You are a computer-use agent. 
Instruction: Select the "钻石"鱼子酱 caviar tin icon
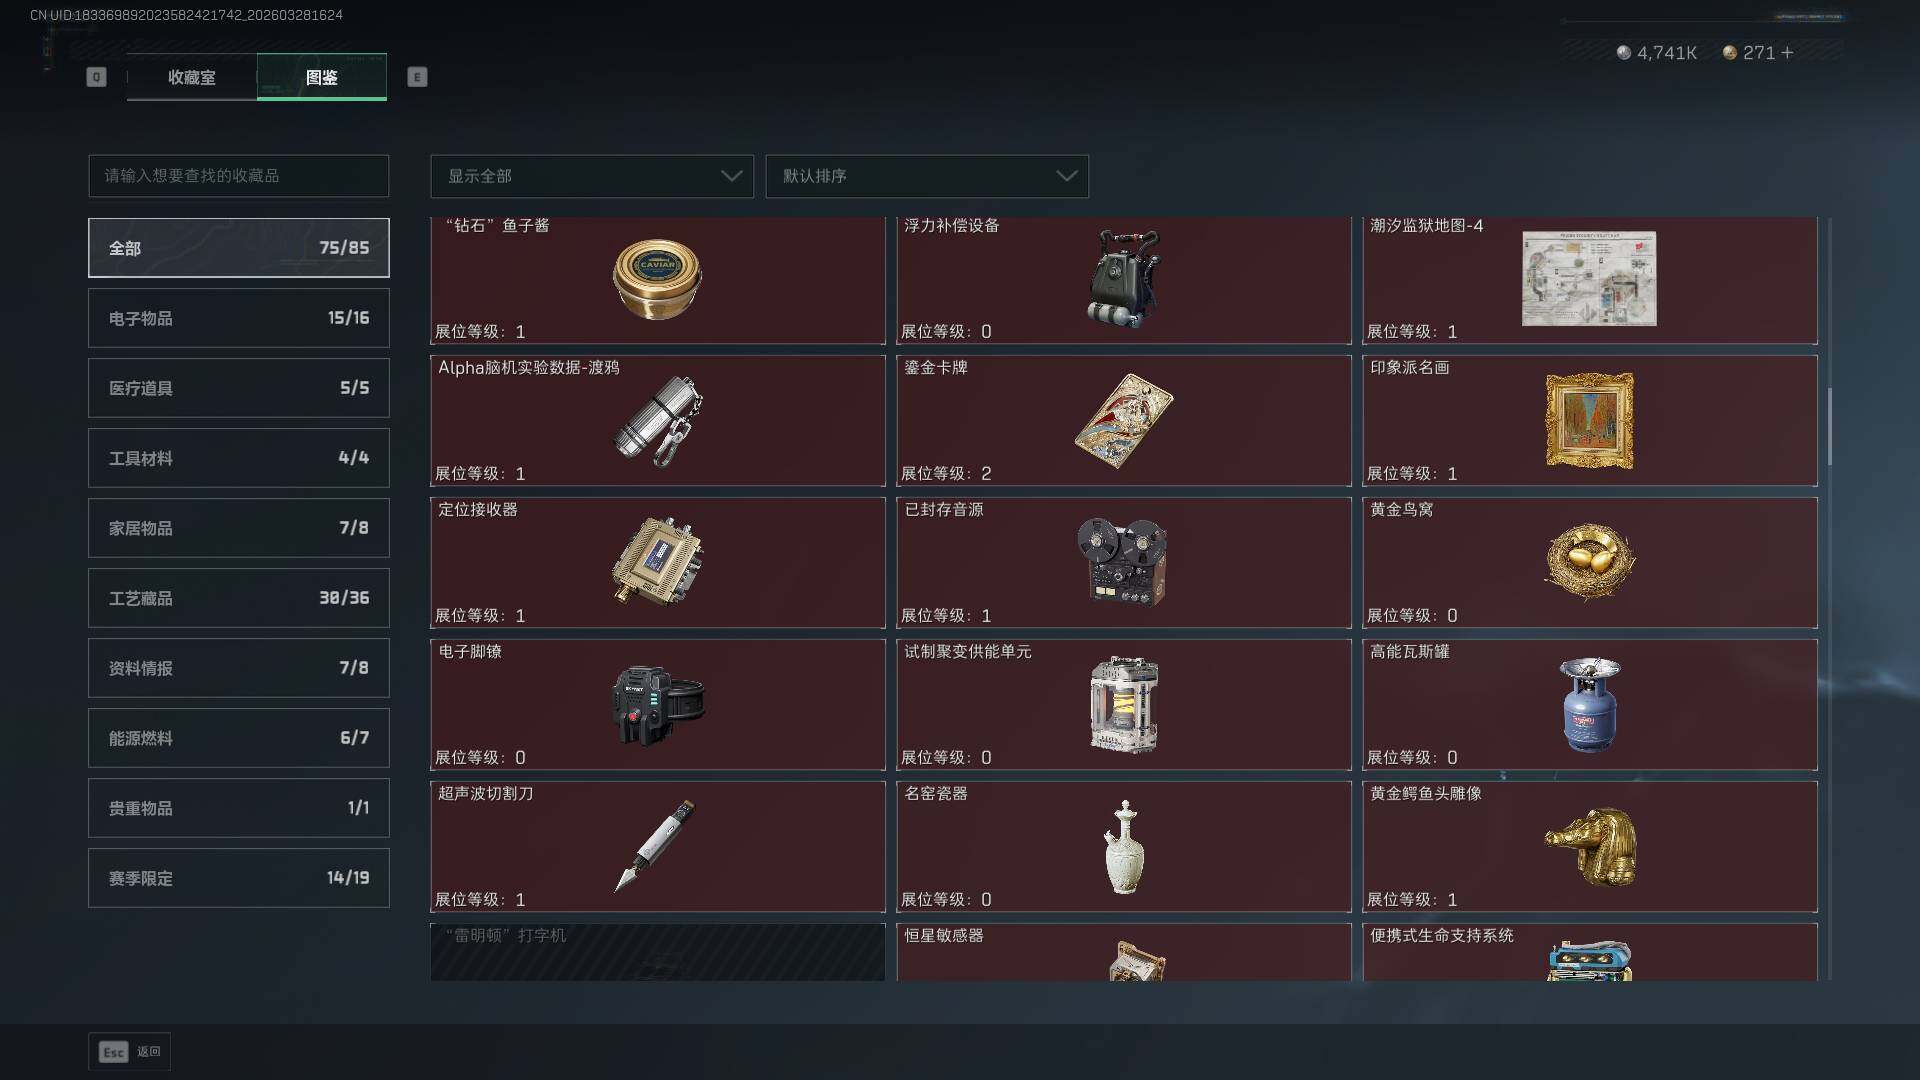click(x=657, y=279)
